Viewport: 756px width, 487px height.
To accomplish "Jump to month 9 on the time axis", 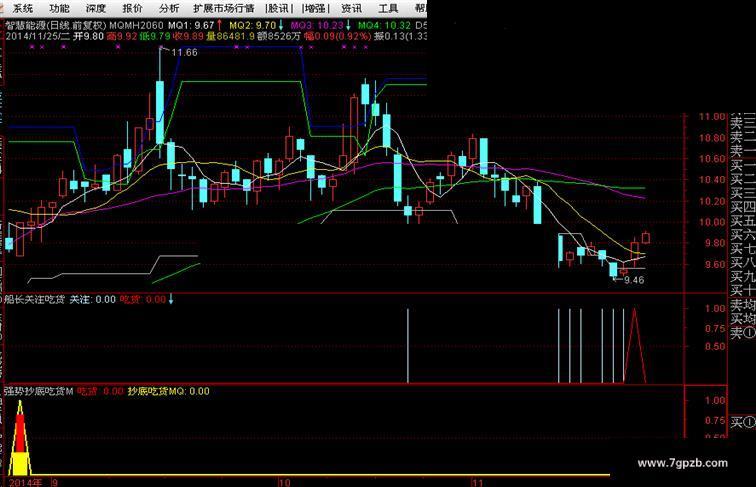I will (x=55, y=483).
